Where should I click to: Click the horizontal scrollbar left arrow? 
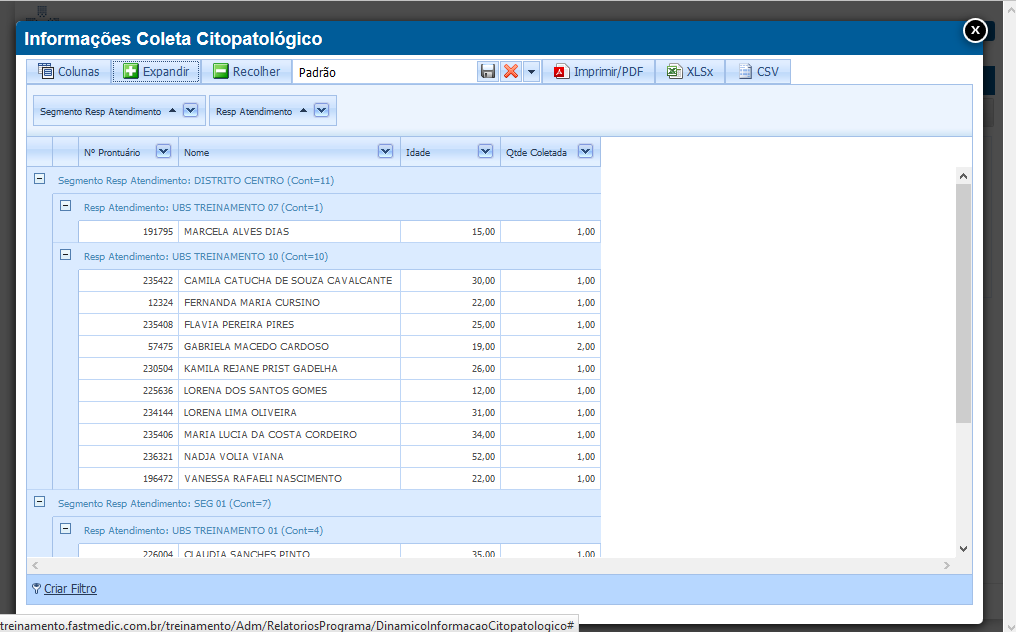click(35, 565)
